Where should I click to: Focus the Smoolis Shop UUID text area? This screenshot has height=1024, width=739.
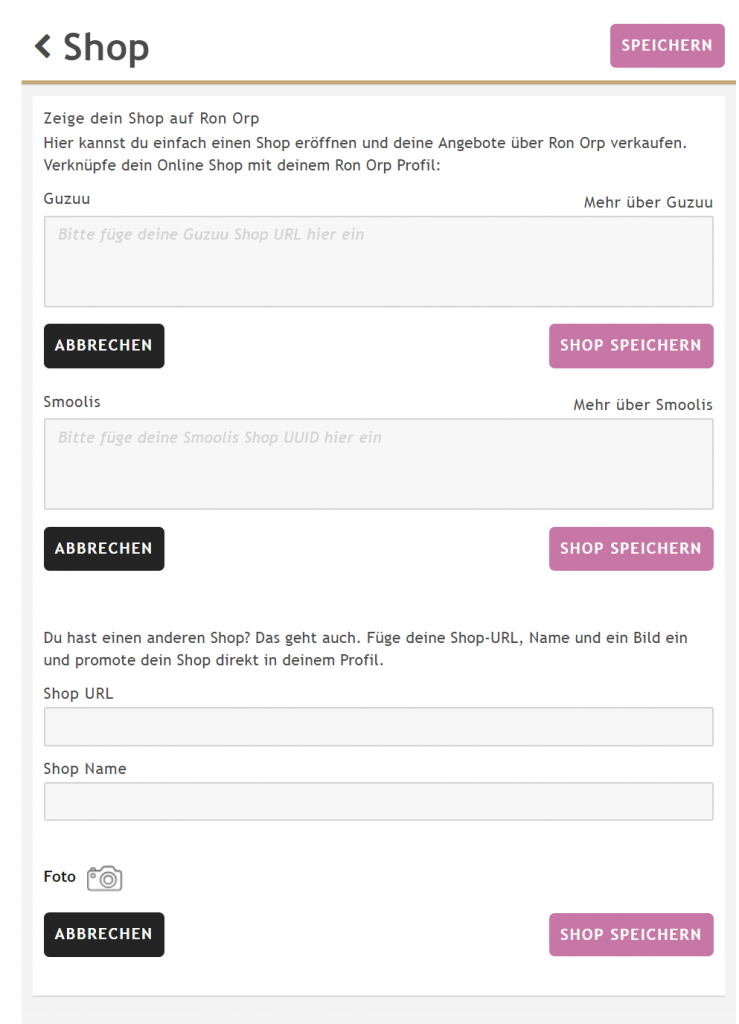click(378, 464)
